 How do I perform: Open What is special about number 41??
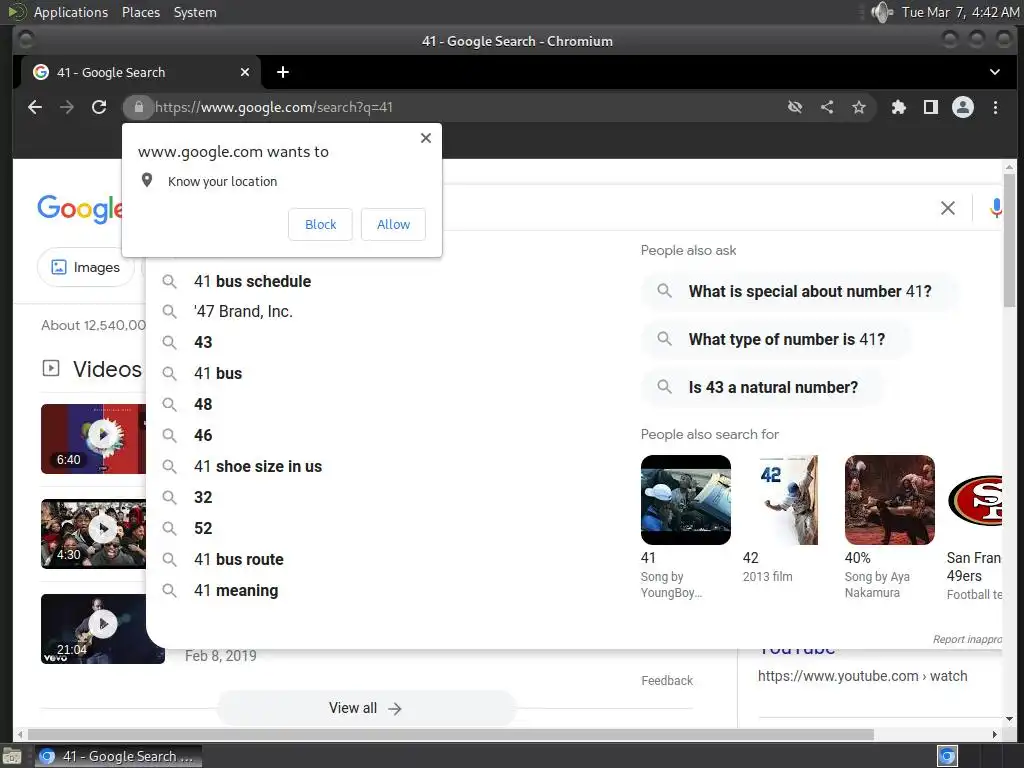tap(799, 291)
